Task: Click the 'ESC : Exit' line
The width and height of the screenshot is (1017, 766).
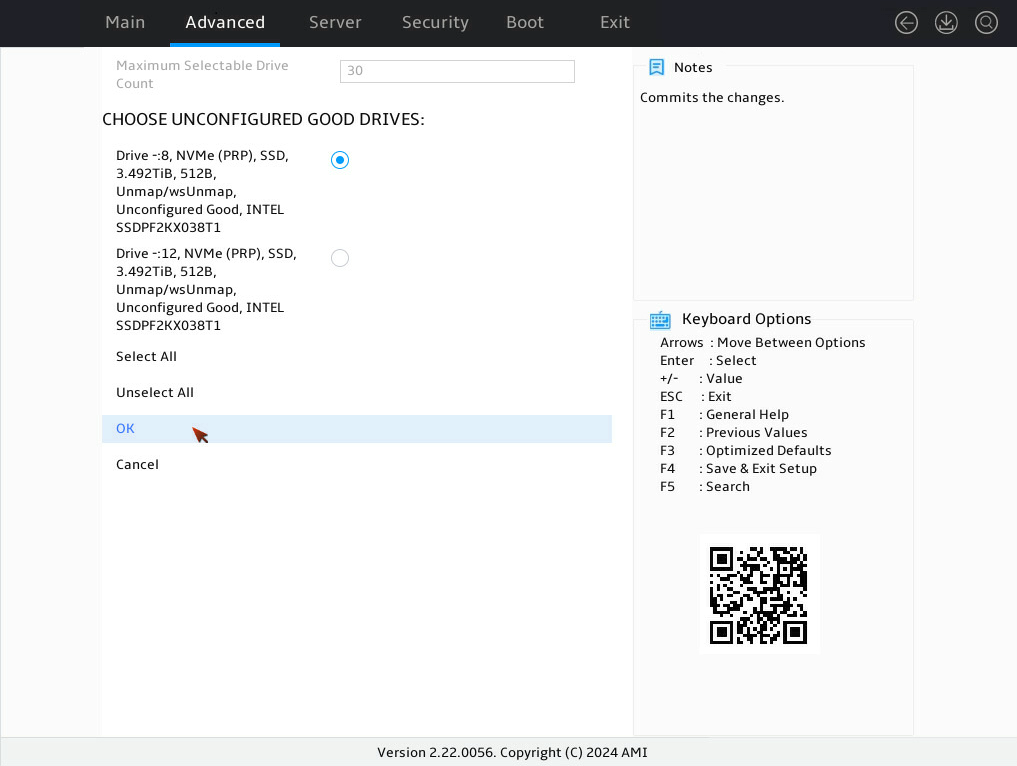Action: pyautogui.click(x=695, y=396)
